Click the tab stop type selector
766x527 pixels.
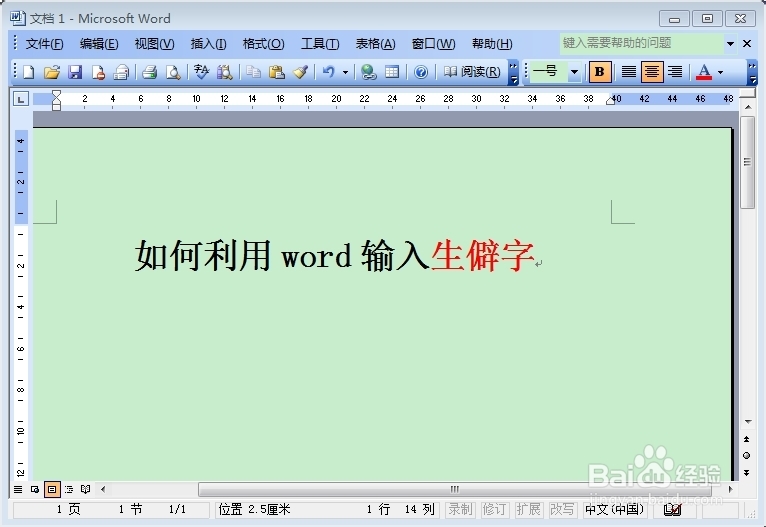[x=21, y=99]
